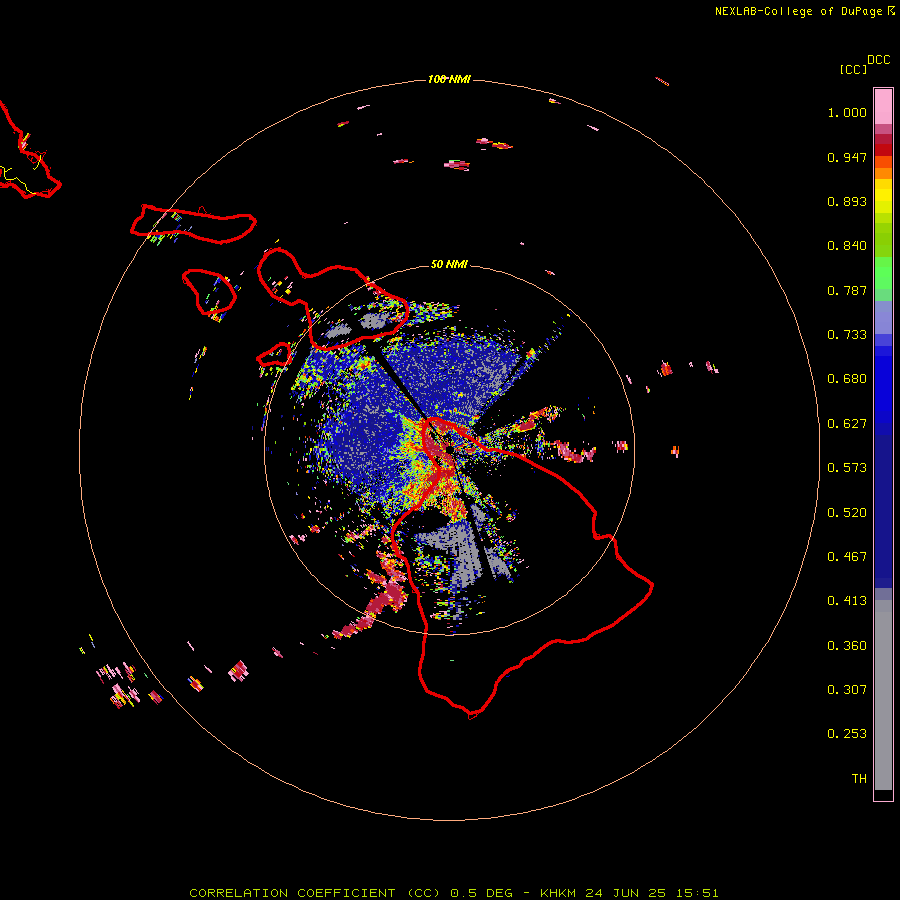This screenshot has width=900, height=900.
Task: Click the yellow segment of the color bar
Action: [883, 196]
